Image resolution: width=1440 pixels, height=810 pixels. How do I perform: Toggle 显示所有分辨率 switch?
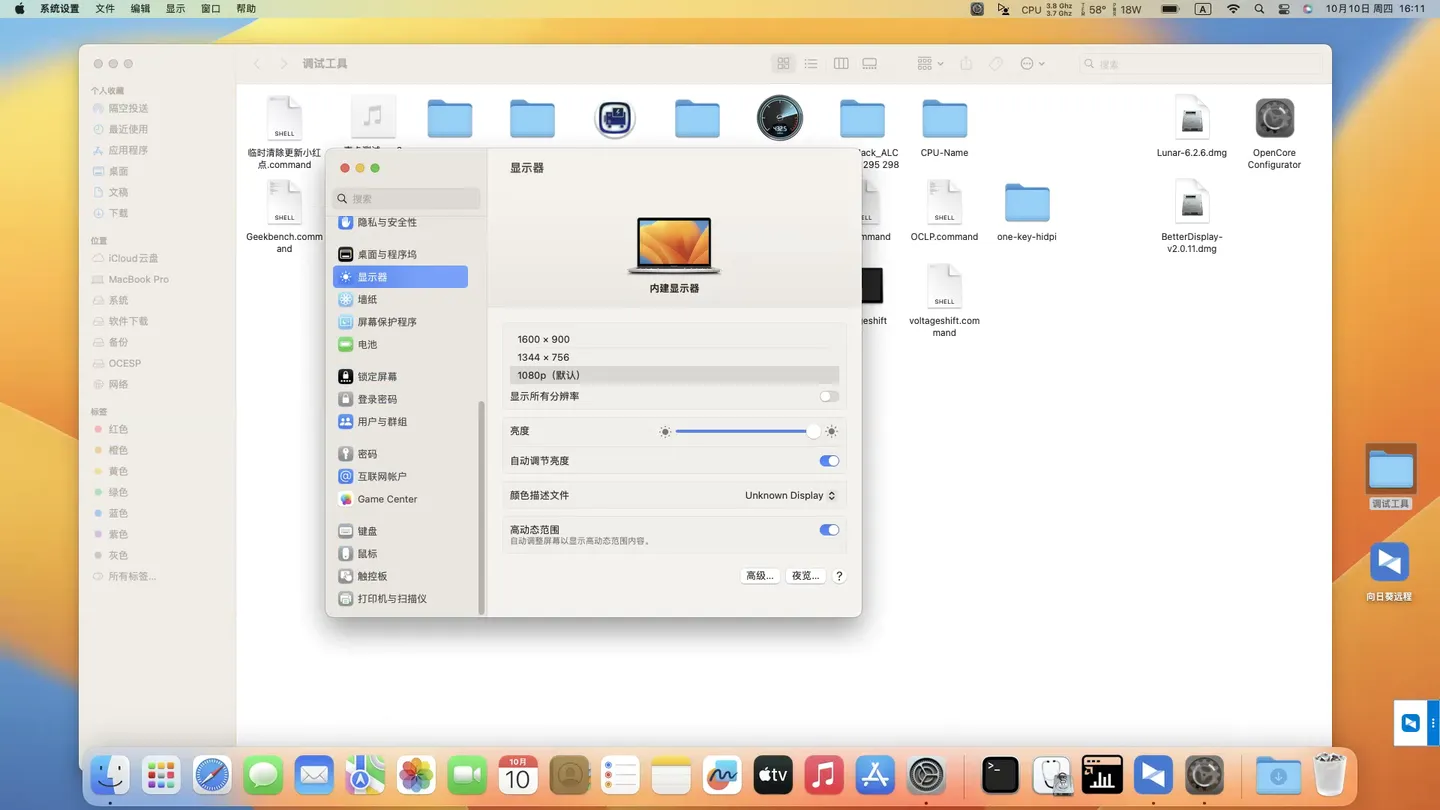click(829, 397)
